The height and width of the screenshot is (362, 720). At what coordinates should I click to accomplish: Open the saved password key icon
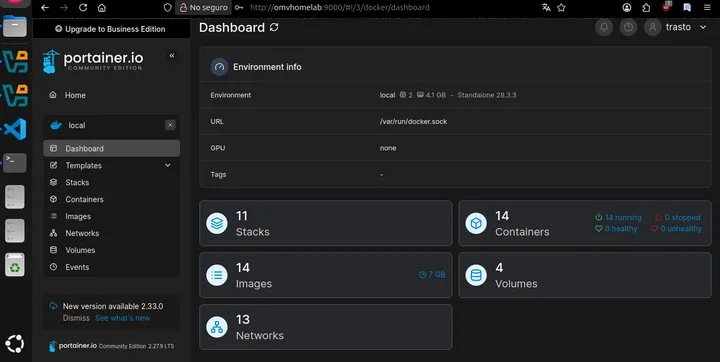tap(239, 7)
